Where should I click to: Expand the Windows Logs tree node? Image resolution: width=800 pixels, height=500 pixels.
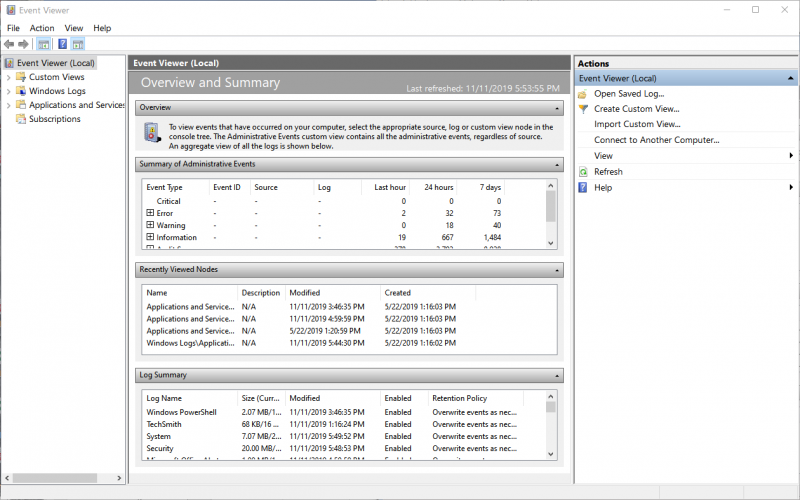click(x=8, y=91)
